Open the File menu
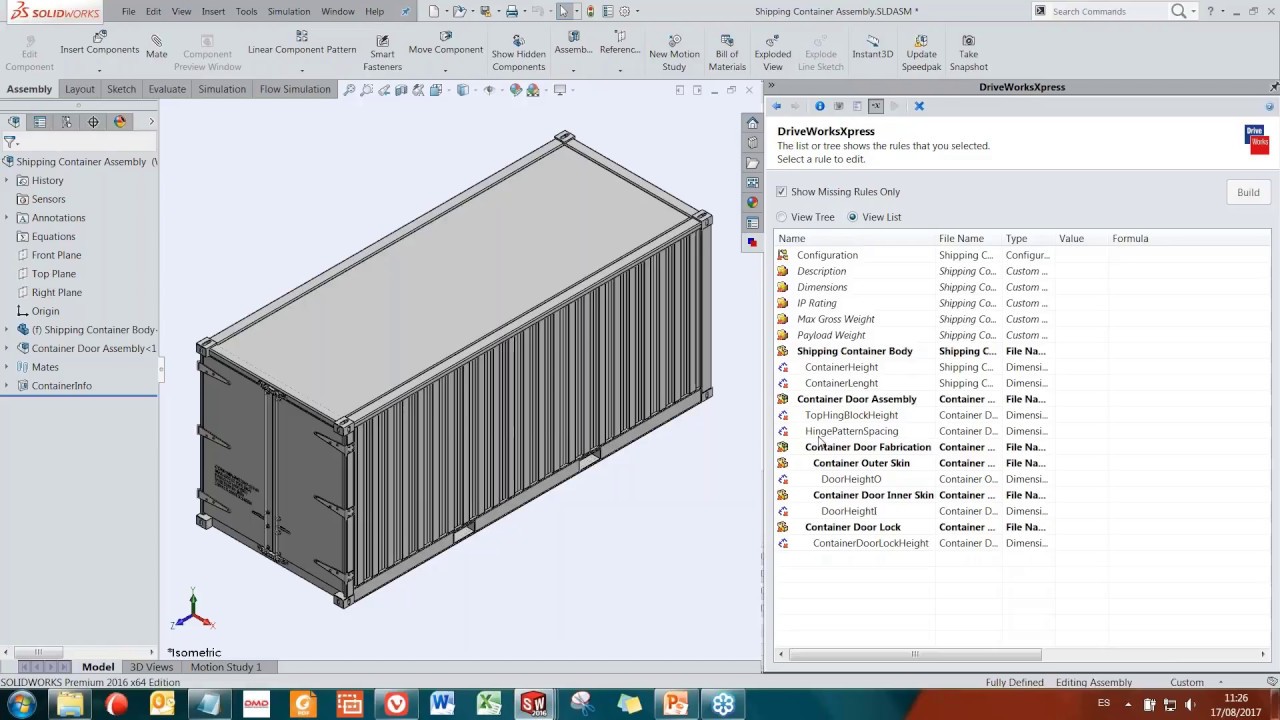1280x720 pixels. (128, 11)
